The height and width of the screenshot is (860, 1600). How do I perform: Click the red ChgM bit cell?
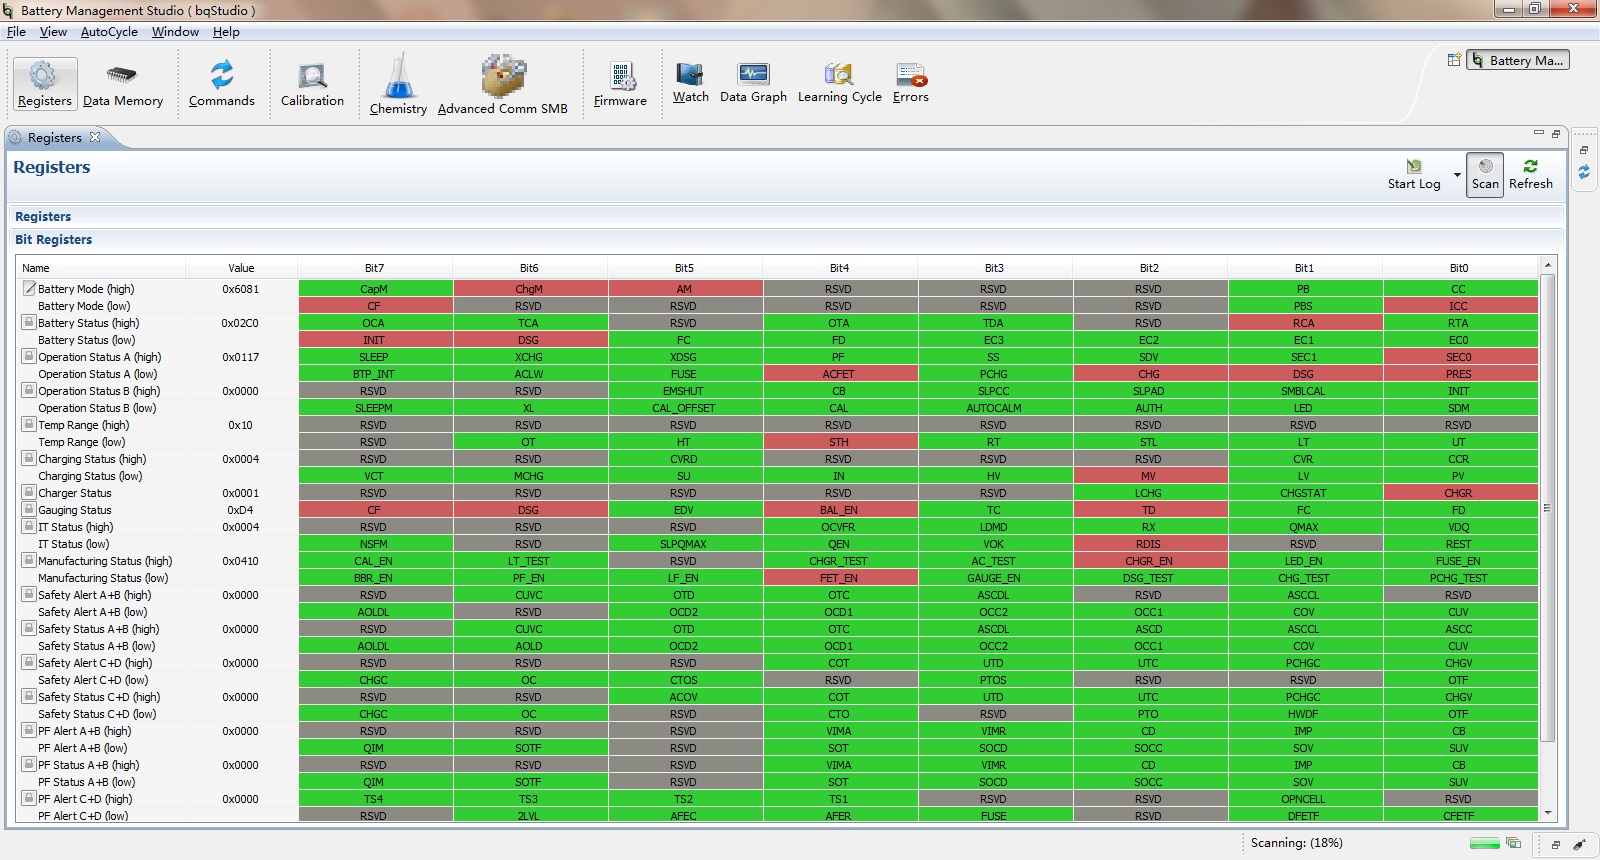pos(530,289)
